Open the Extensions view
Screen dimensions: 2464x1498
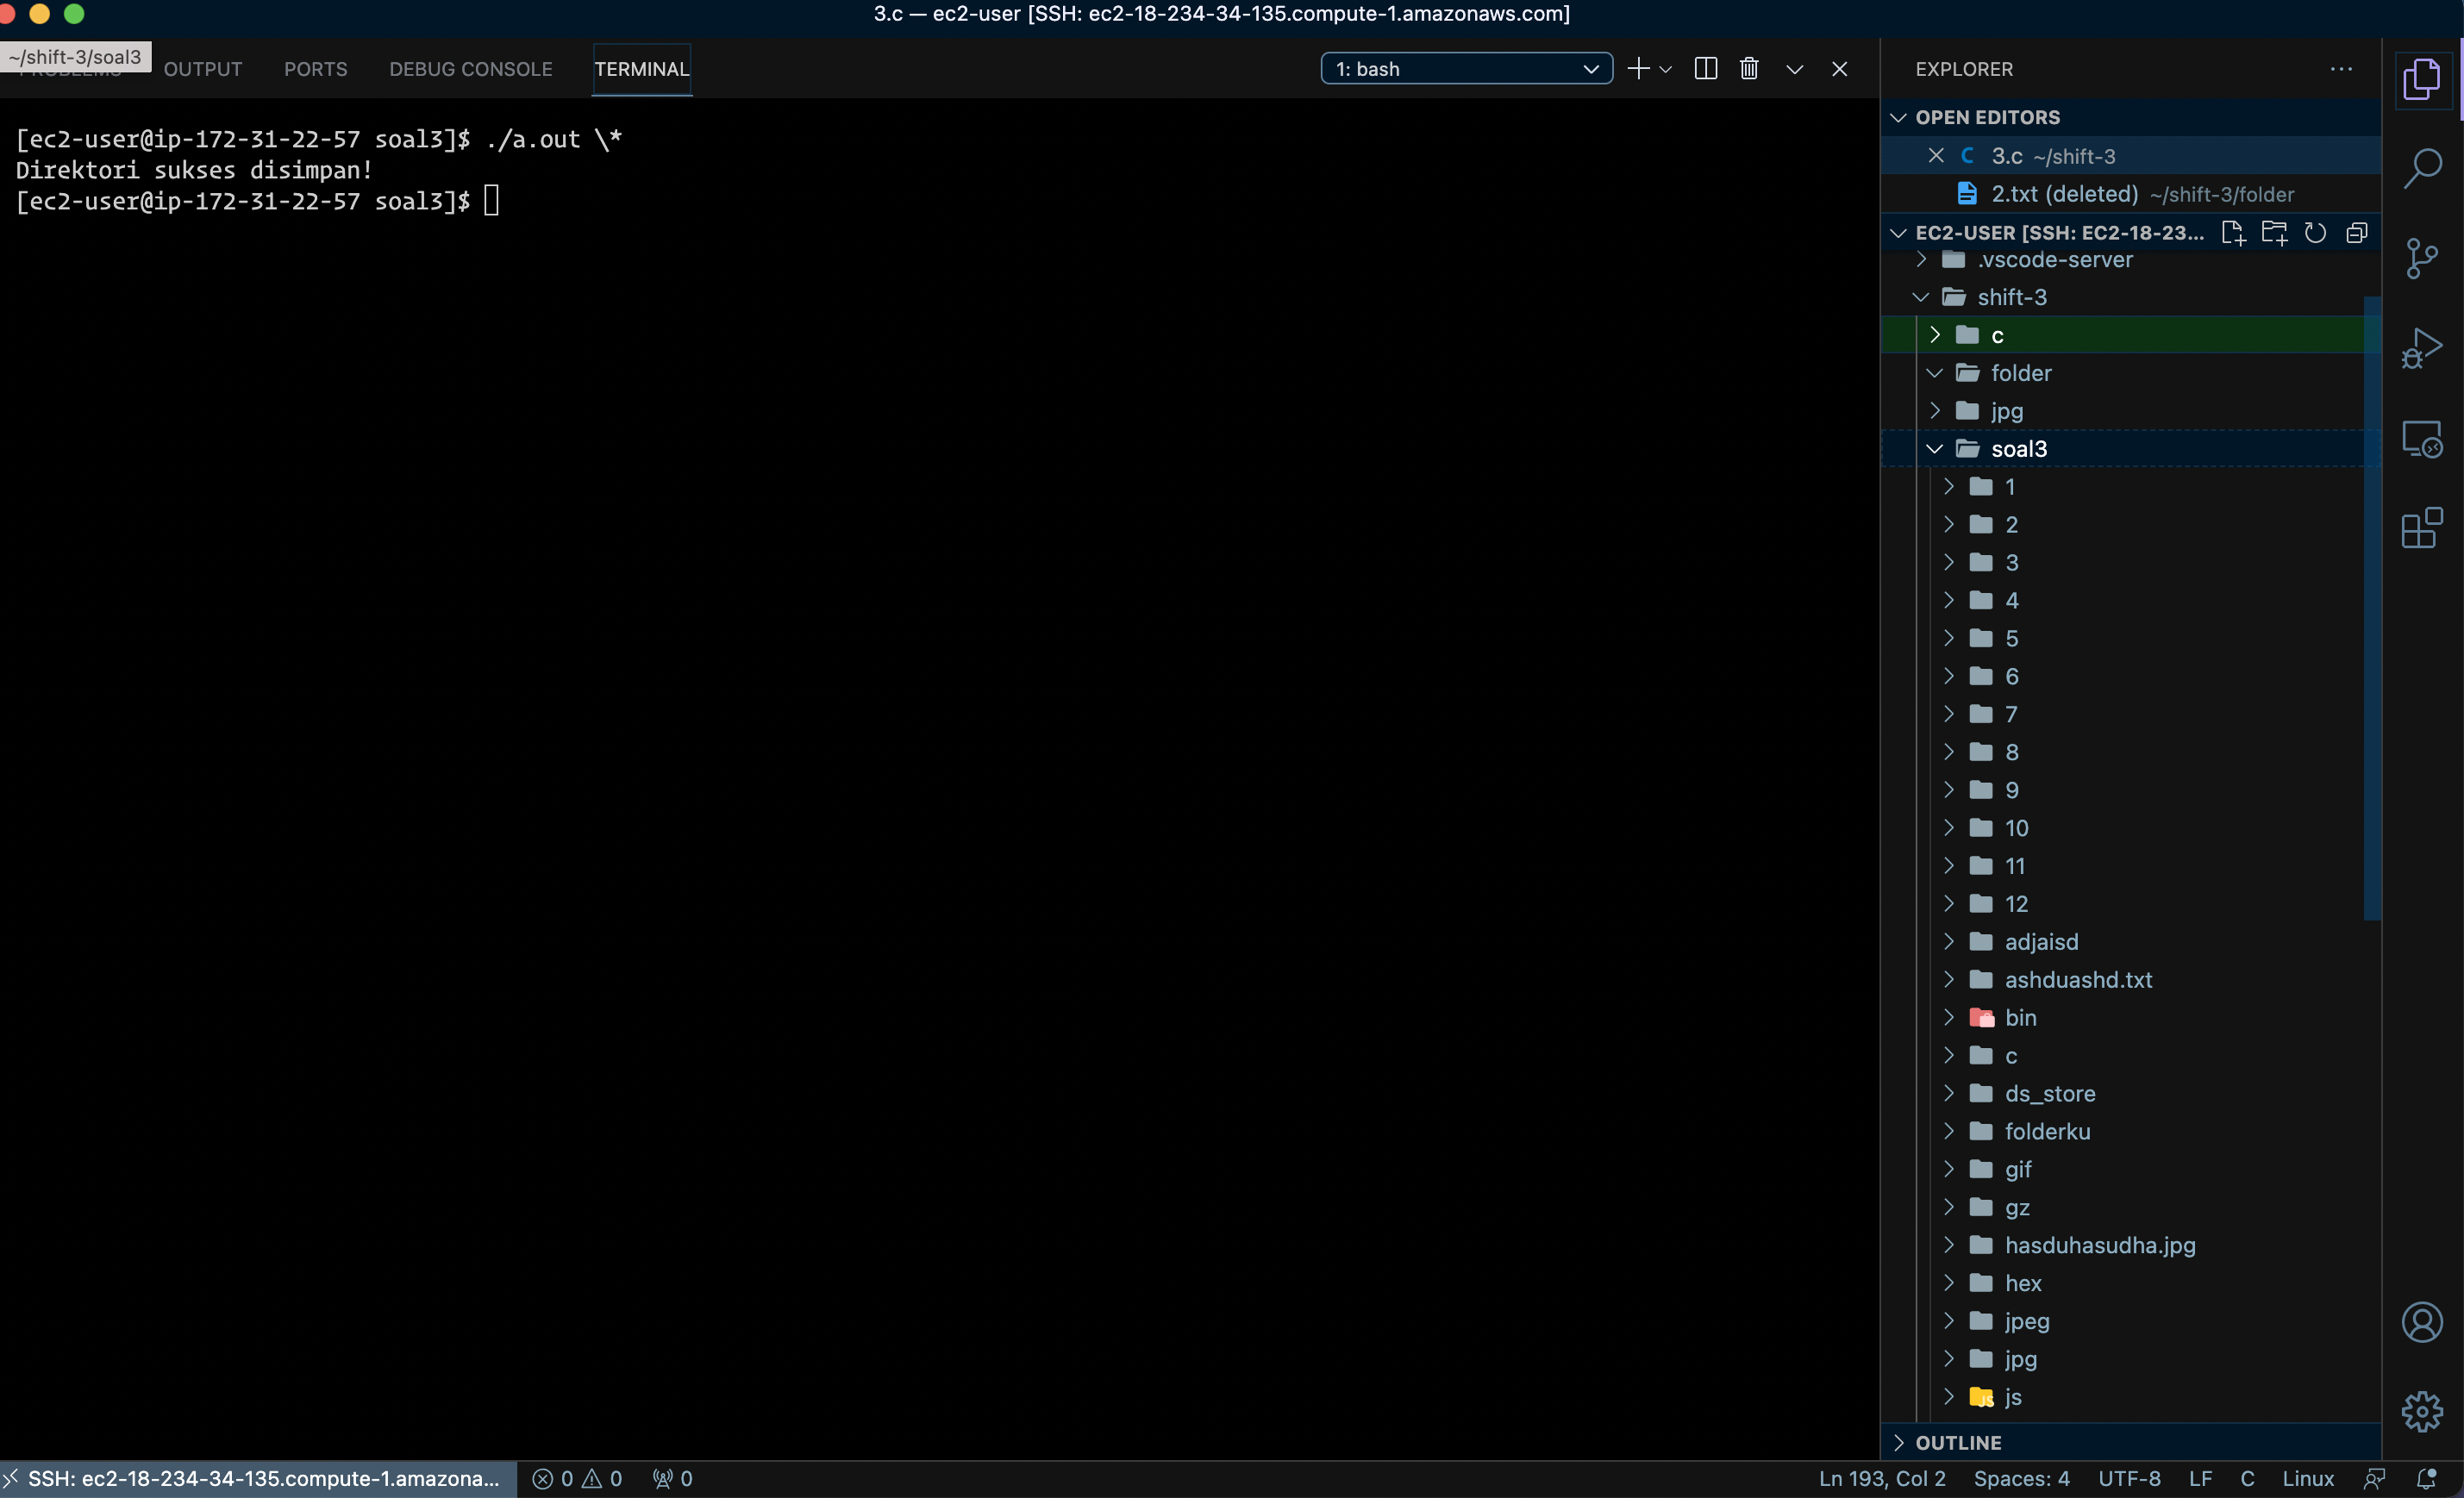pos(2421,528)
